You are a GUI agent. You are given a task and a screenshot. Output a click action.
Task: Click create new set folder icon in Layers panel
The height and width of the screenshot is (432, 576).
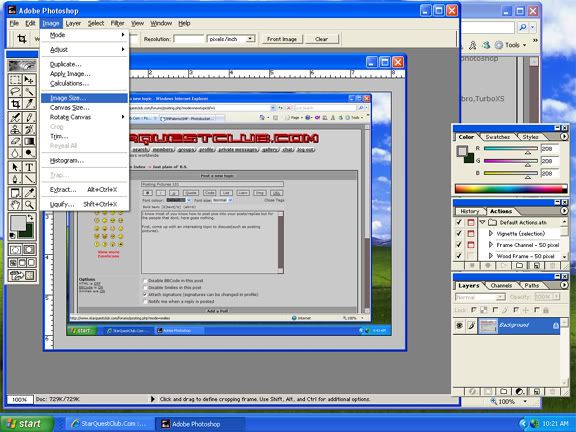(504, 392)
